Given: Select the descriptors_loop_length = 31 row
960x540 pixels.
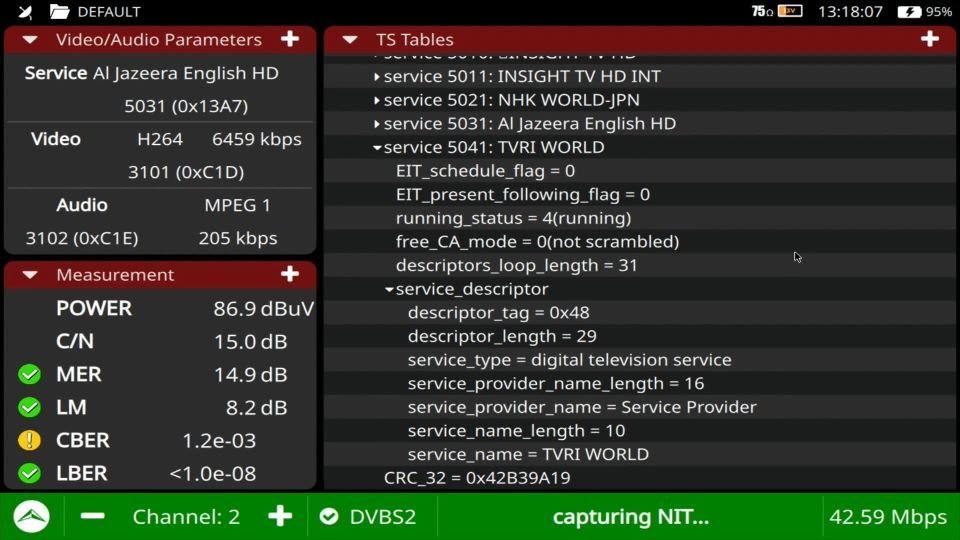Looking at the screenshot, I should [x=640, y=265].
